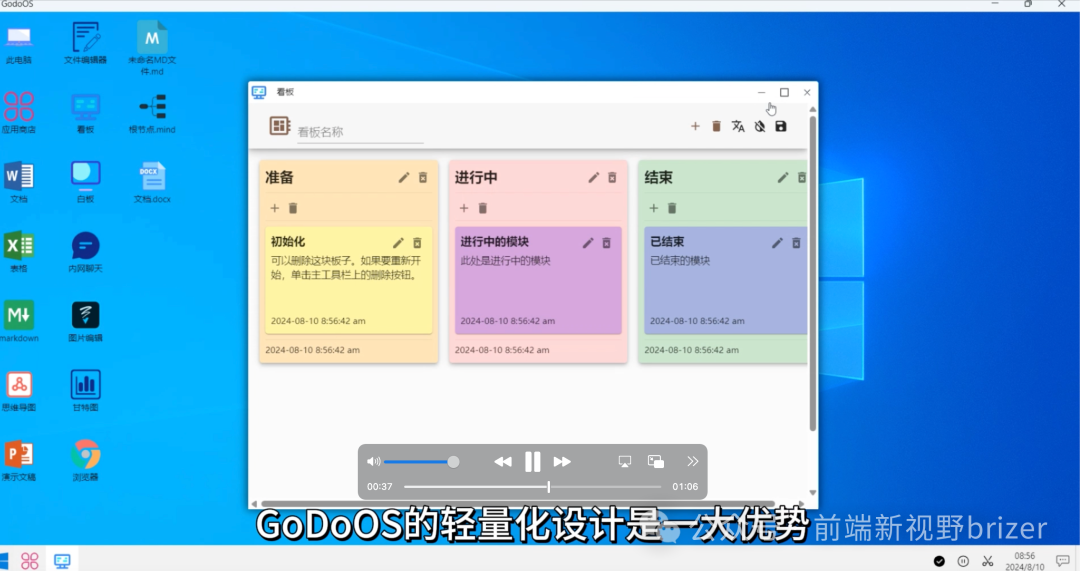Click the kanban window vertical scrollbar
1080x571 pixels.
(813, 273)
